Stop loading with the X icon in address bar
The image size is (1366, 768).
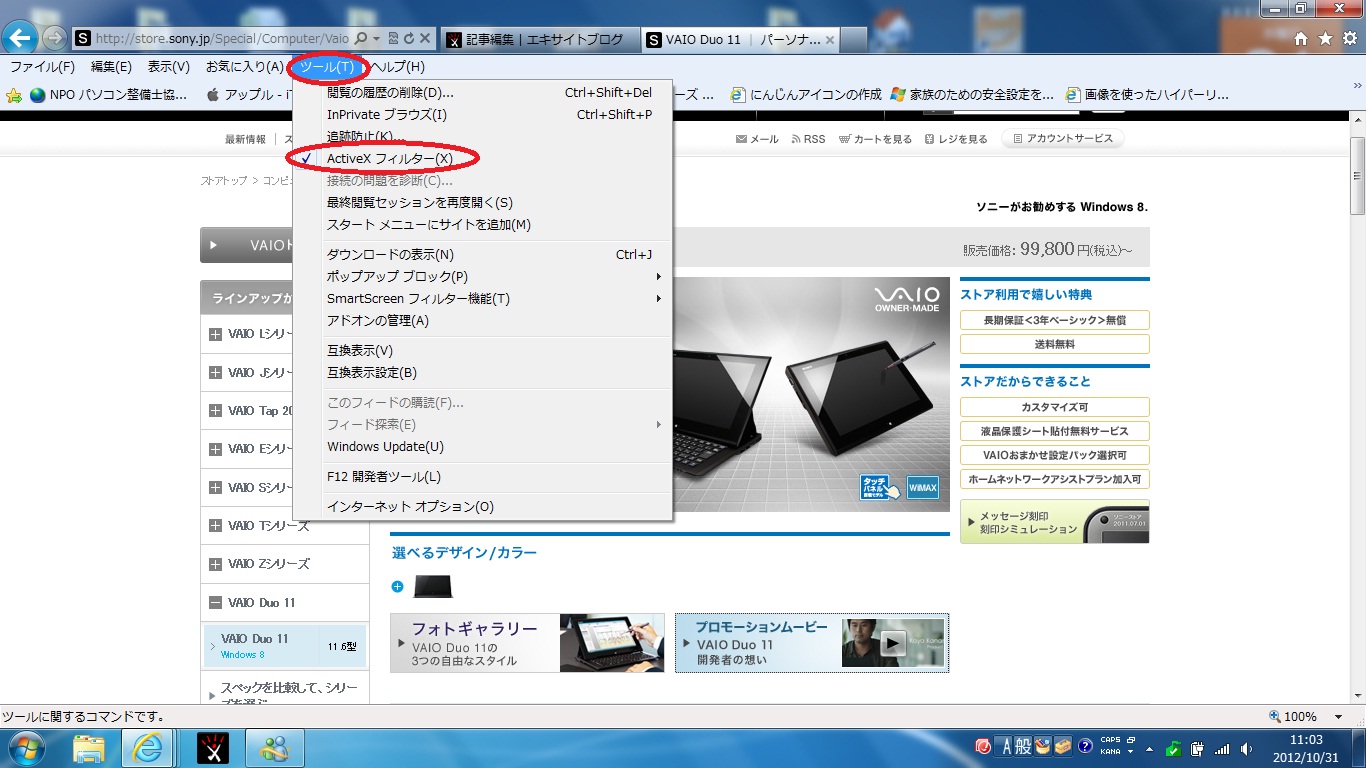click(425, 39)
